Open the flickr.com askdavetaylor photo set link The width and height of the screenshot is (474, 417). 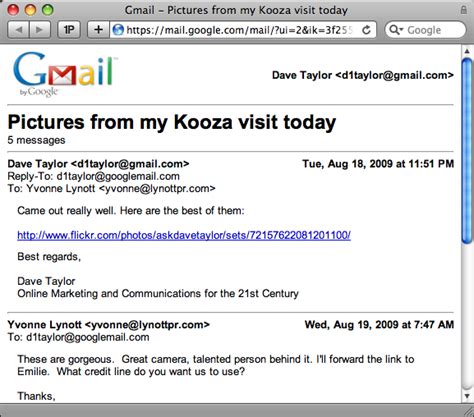[184, 235]
